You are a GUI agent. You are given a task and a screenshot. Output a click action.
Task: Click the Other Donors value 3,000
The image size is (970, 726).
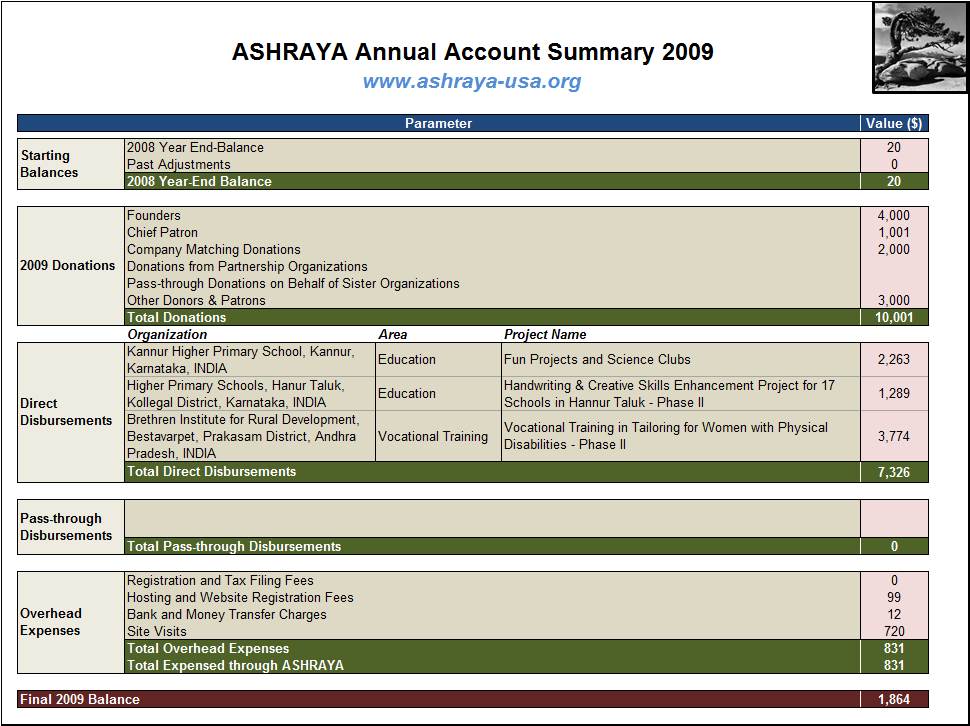click(x=894, y=301)
